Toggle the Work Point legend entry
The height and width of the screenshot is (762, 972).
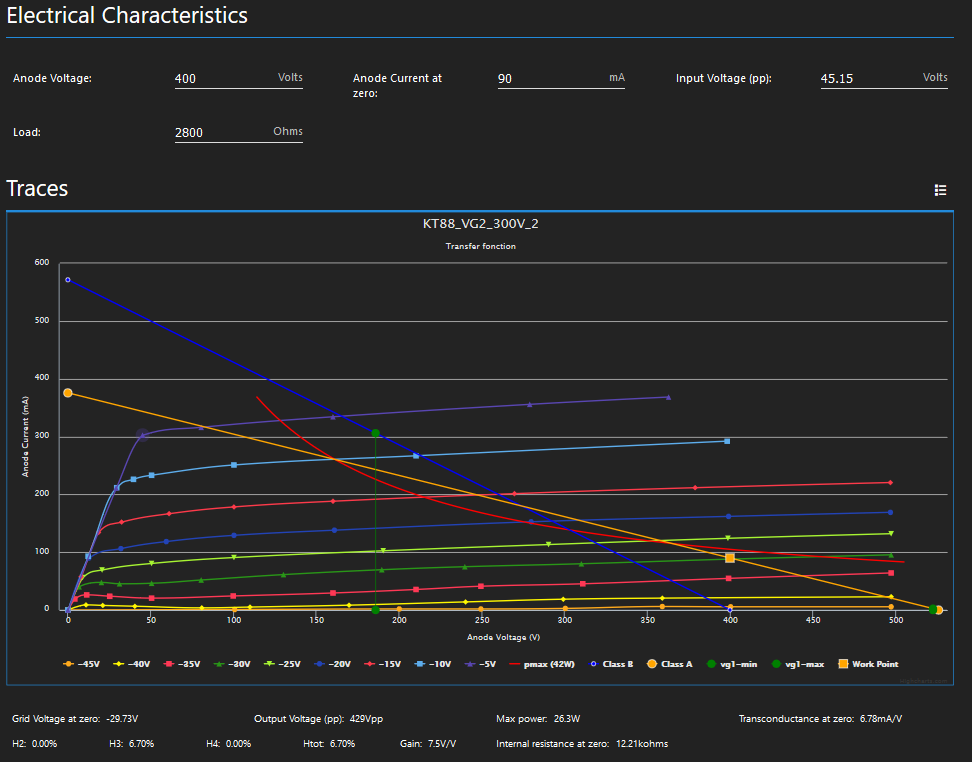pos(866,664)
